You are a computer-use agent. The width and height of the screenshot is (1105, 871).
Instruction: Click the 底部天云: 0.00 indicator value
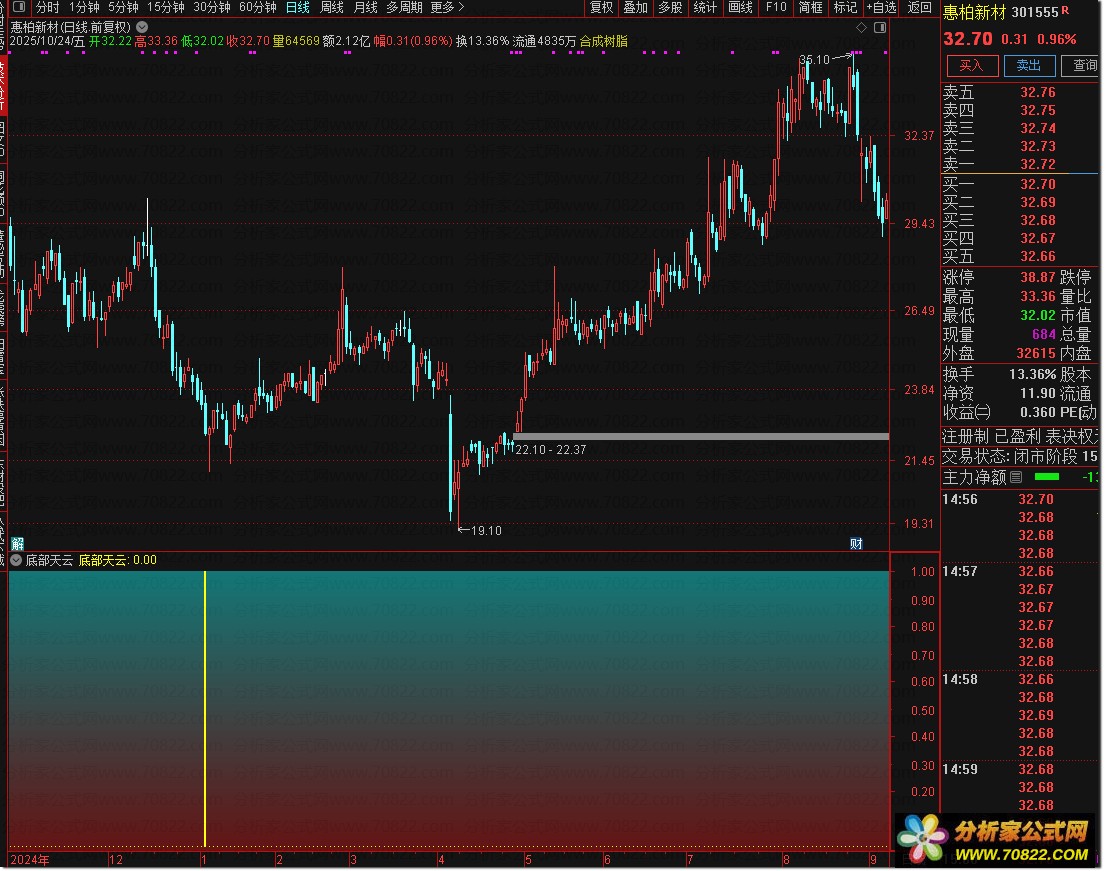(118, 560)
